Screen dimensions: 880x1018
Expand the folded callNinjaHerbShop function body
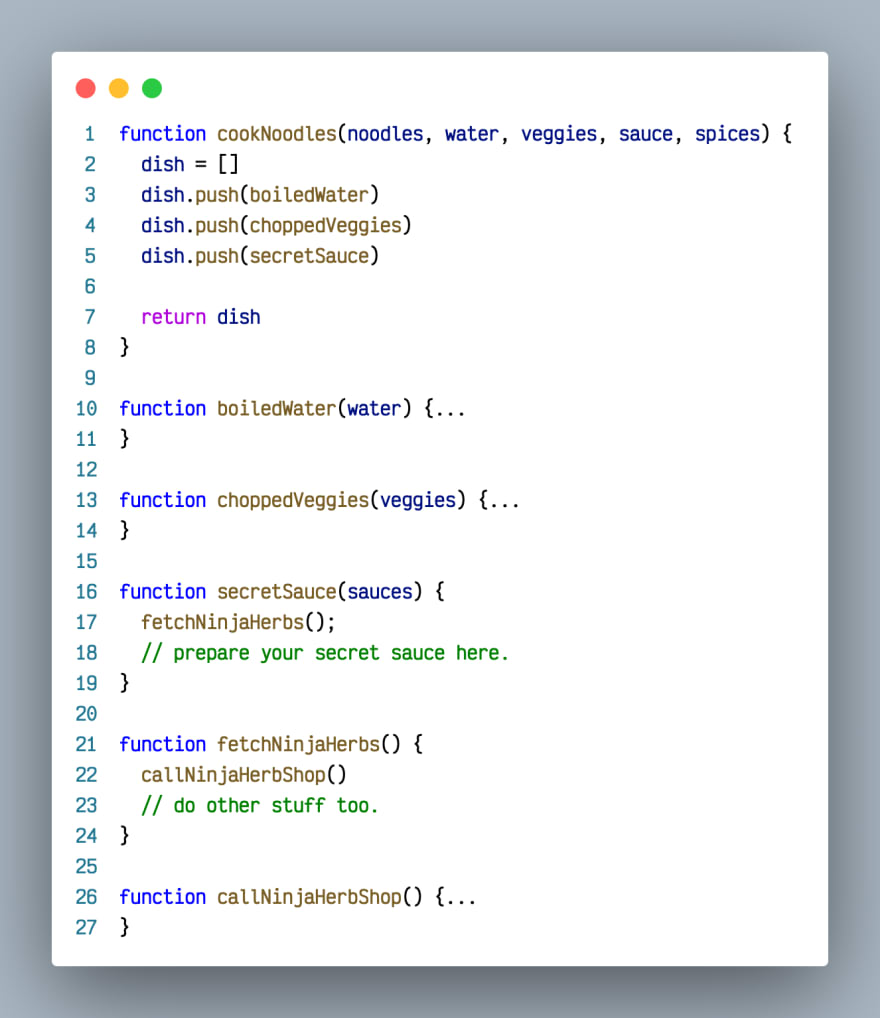point(460,898)
